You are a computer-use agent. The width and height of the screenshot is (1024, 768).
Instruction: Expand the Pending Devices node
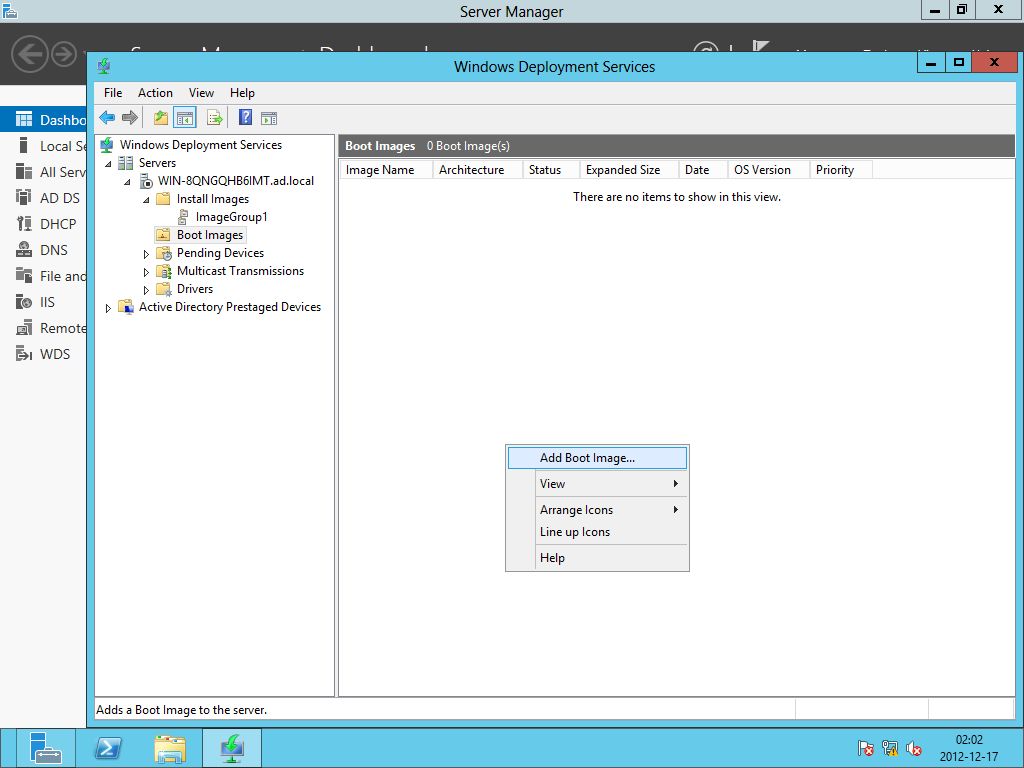(x=146, y=254)
